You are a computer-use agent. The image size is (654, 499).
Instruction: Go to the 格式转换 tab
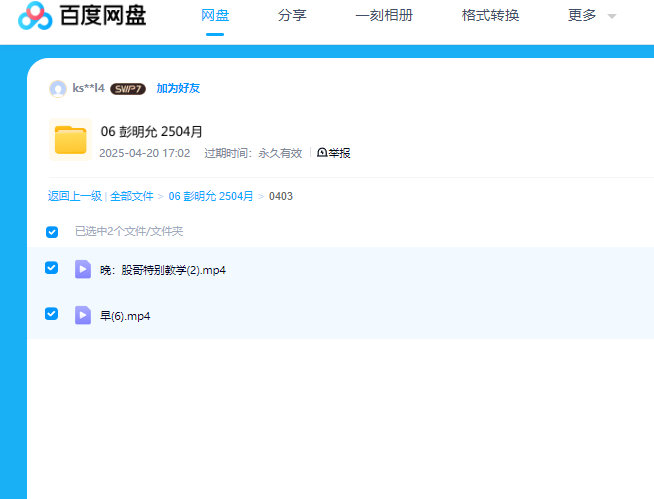[x=490, y=16]
